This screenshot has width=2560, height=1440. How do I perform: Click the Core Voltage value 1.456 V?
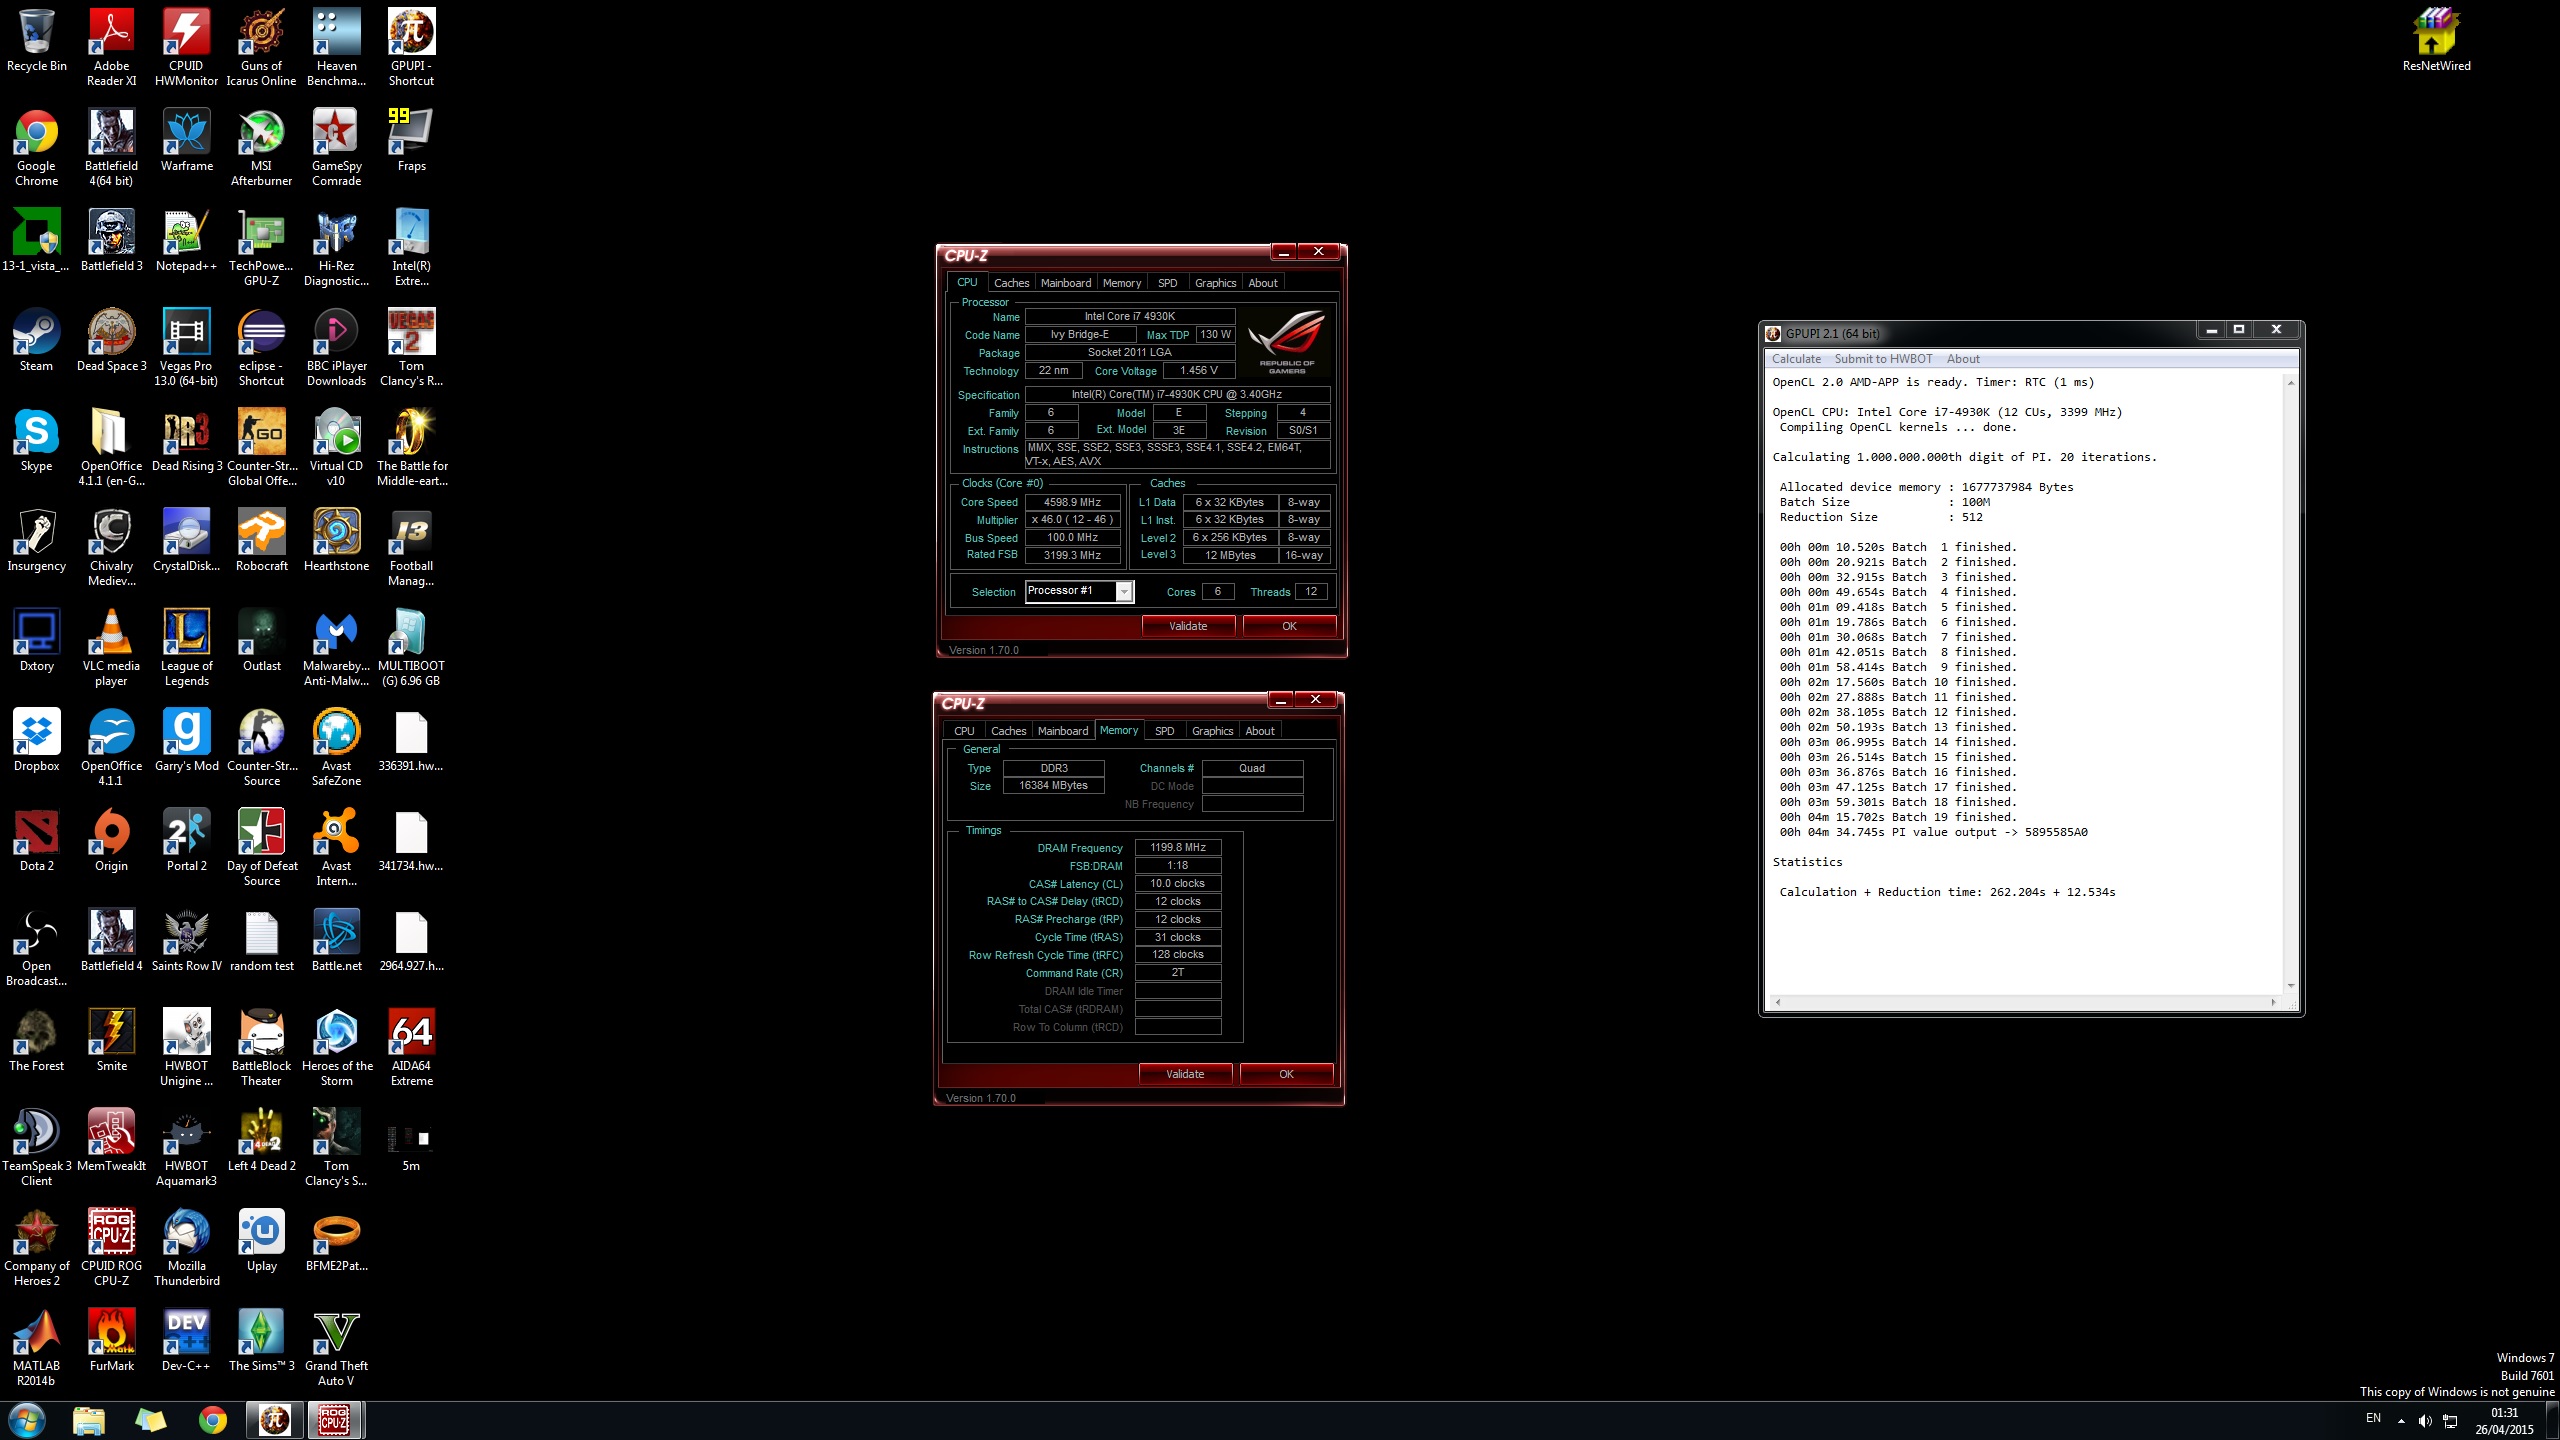pos(1198,370)
